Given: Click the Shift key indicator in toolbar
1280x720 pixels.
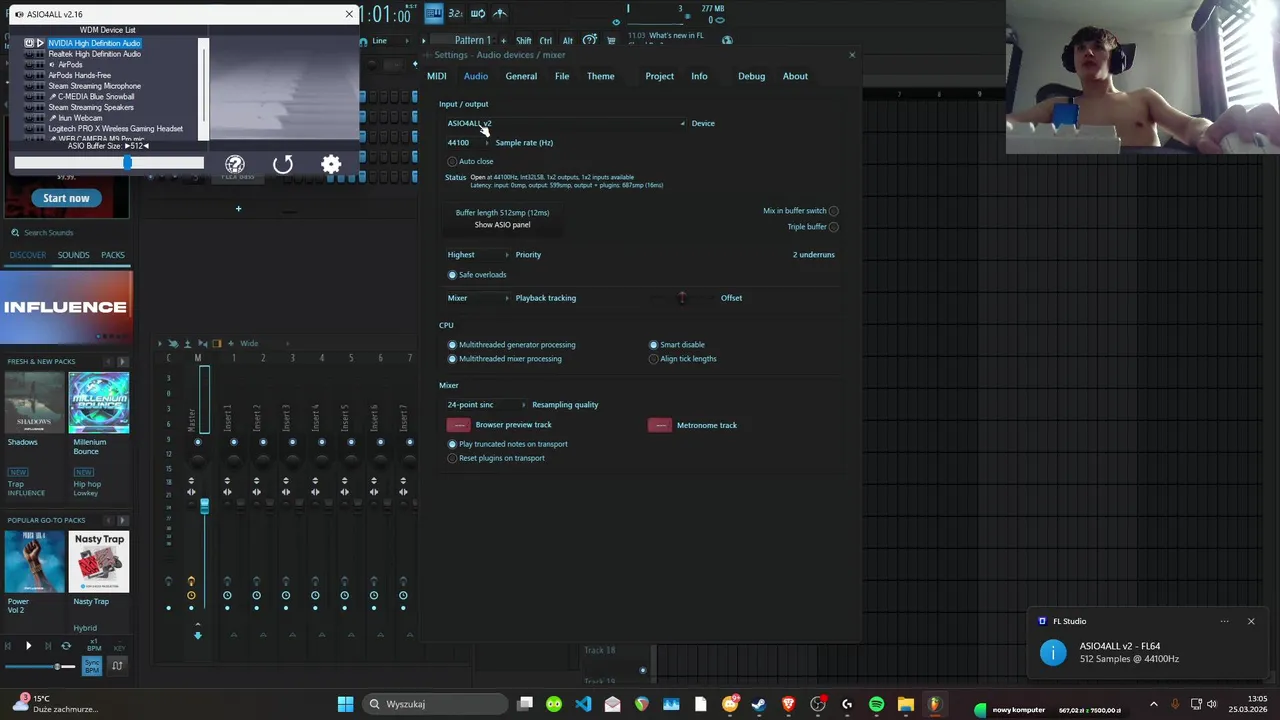Looking at the screenshot, I should [524, 41].
